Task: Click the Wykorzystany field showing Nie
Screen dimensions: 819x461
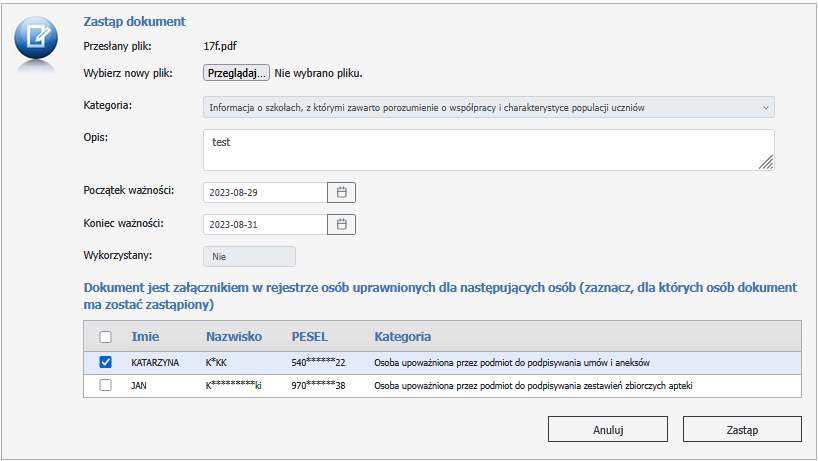Action: point(249,257)
